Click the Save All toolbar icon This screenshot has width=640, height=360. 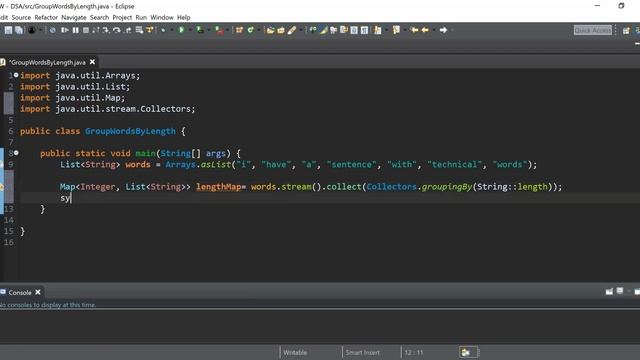tap(19, 30)
